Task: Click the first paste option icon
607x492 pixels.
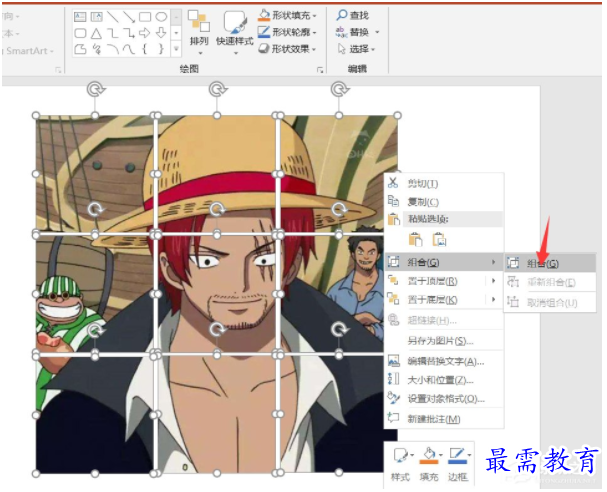Action: [415, 240]
